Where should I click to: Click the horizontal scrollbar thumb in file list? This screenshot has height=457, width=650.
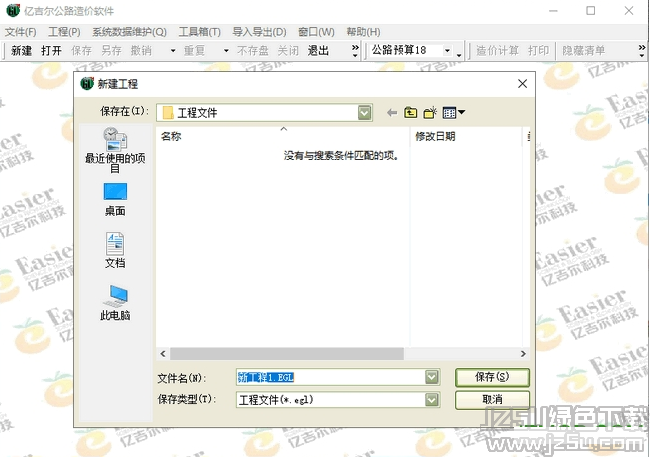point(287,354)
